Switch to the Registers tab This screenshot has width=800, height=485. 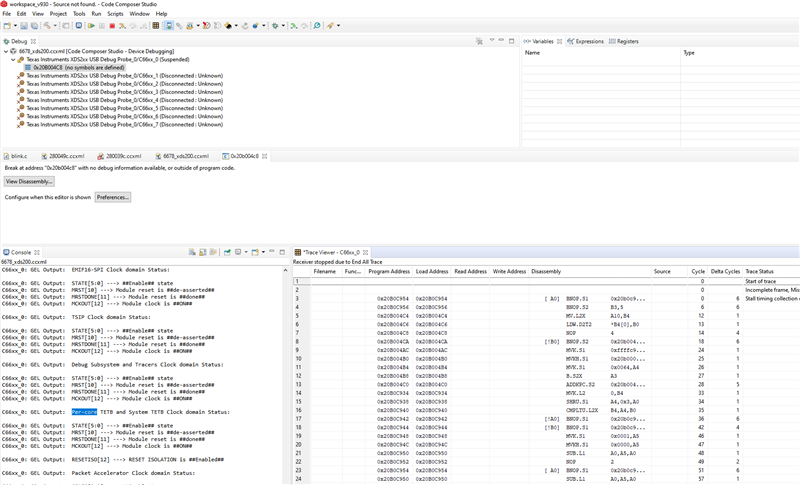click(x=623, y=41)
